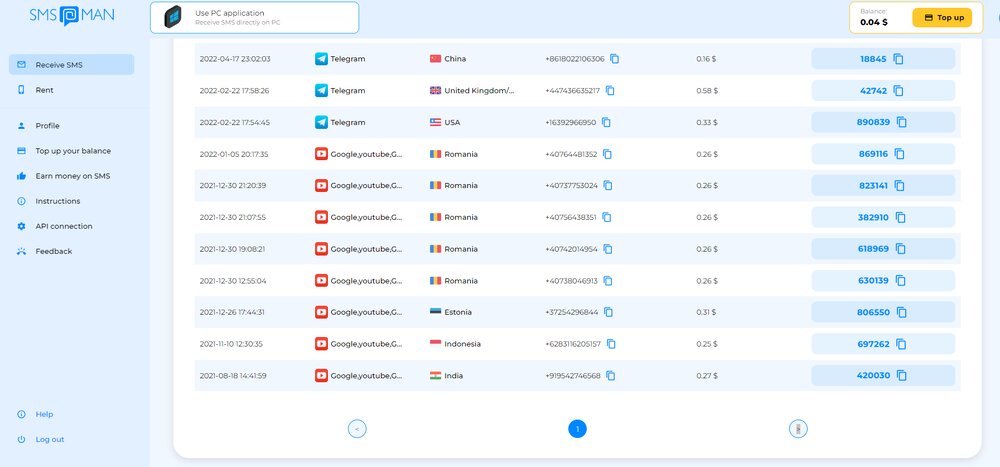Open Feedback page
The height and width of the screenshot is (467, 1000).
click(54, 251)
